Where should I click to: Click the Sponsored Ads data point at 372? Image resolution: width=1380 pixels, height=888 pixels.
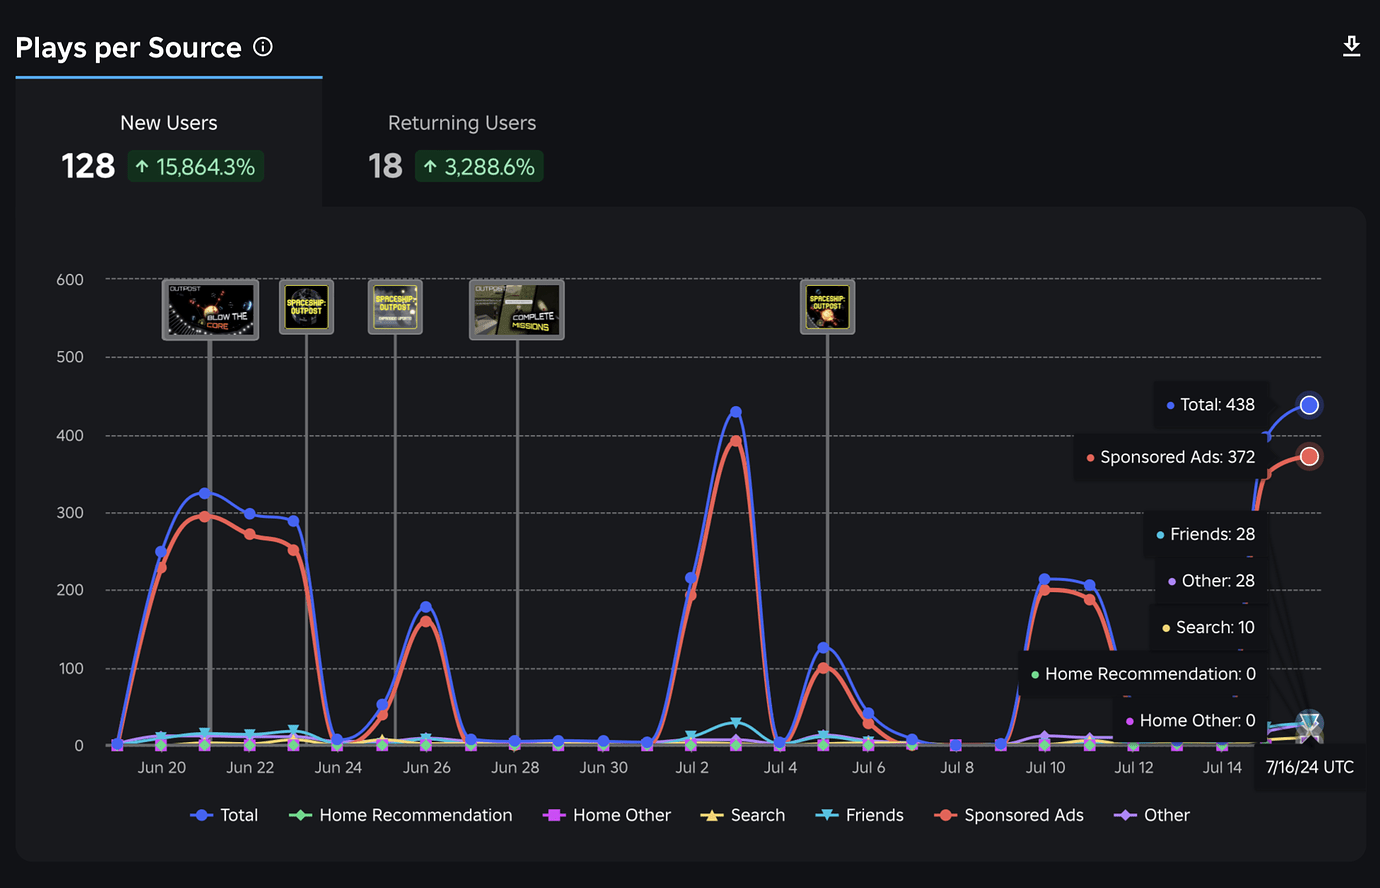tap(1309, 457)
